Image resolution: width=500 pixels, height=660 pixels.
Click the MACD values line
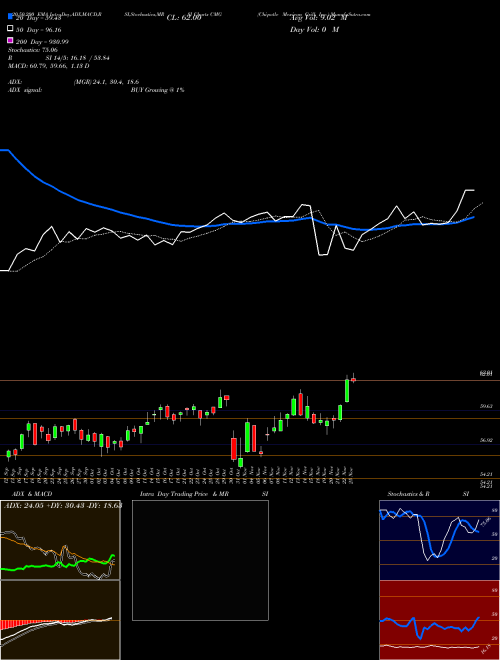tap(49, 66)
